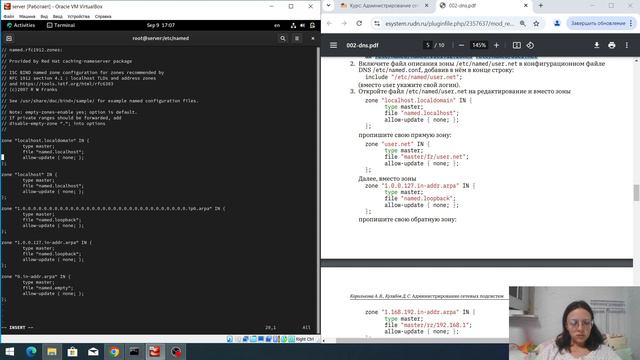
Task: Click VirtualBox hard disk activity status icon
Action: pyautogui.click(x=230, y=339)
